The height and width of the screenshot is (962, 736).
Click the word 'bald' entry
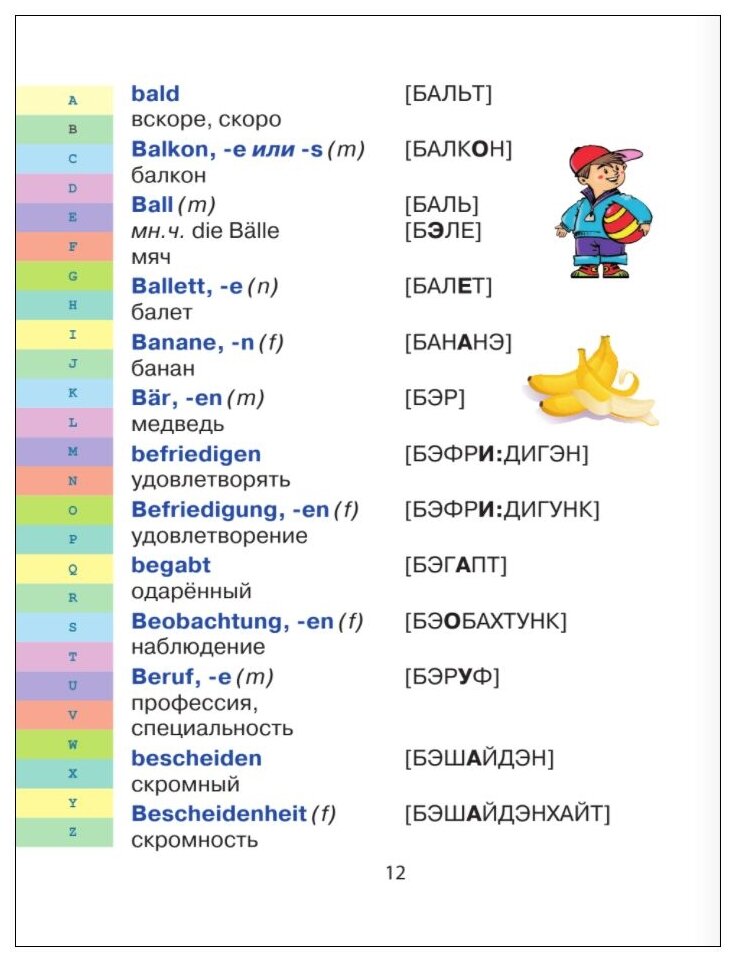coord(155,93)
